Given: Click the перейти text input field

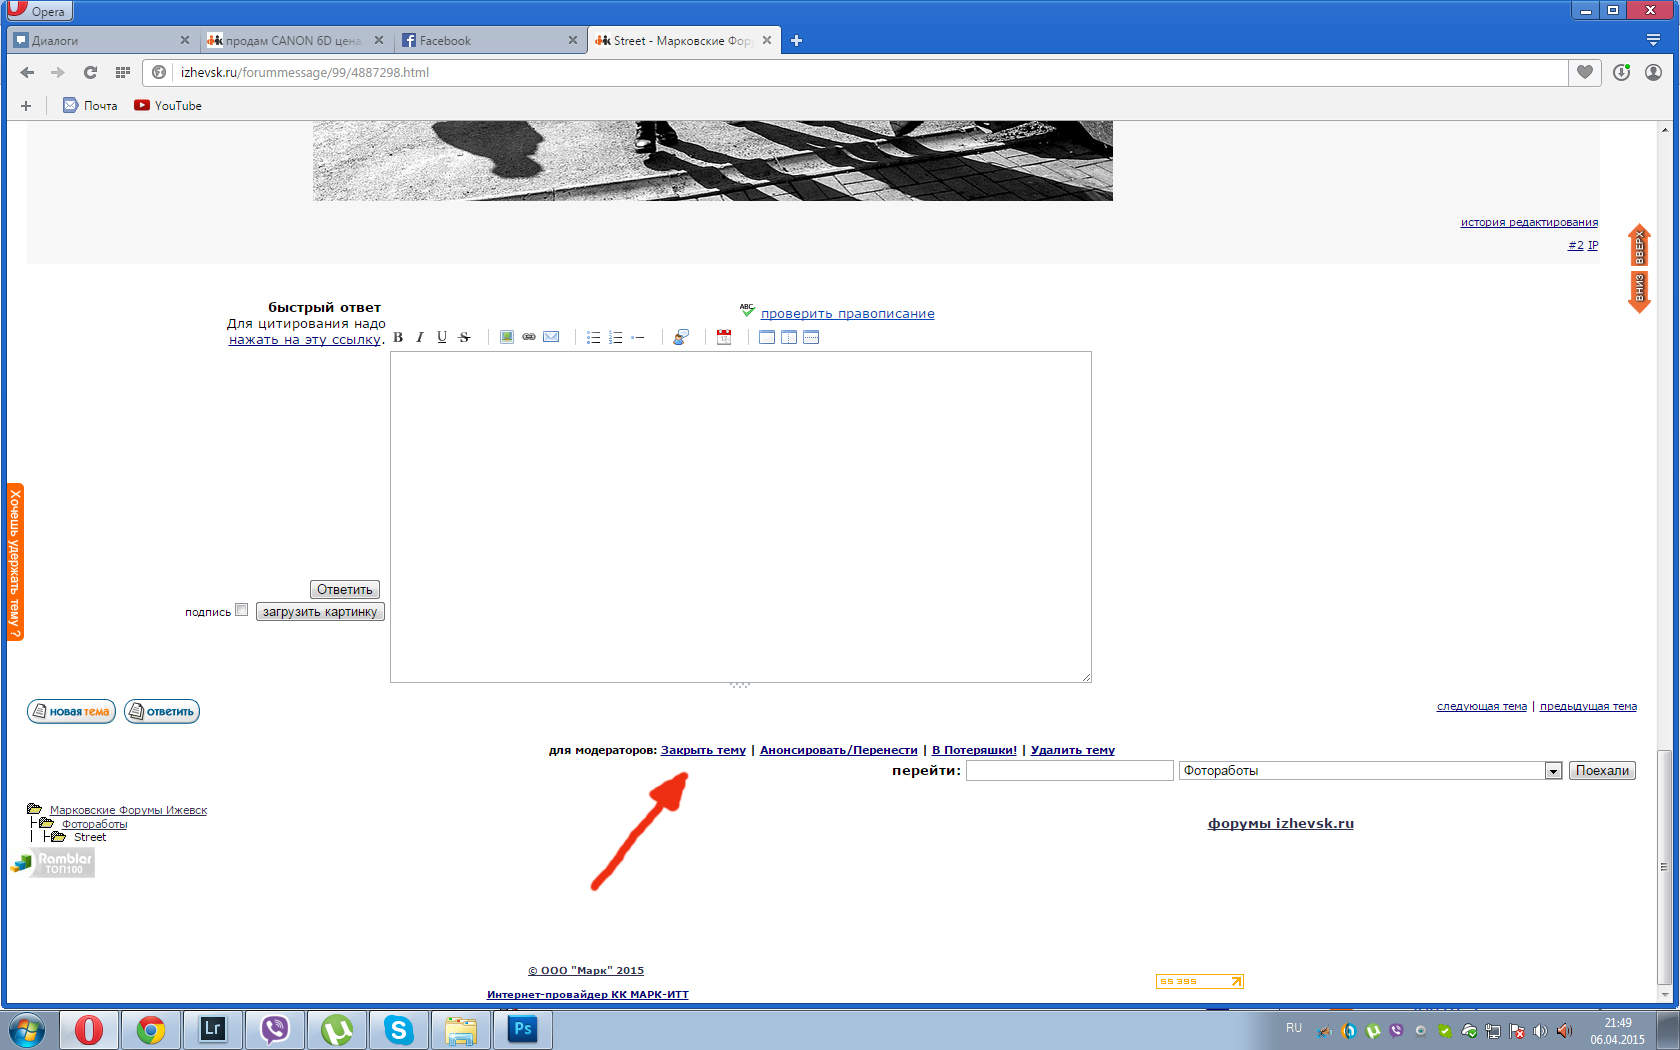Looking at the screenshot, I should [1069, 771].
